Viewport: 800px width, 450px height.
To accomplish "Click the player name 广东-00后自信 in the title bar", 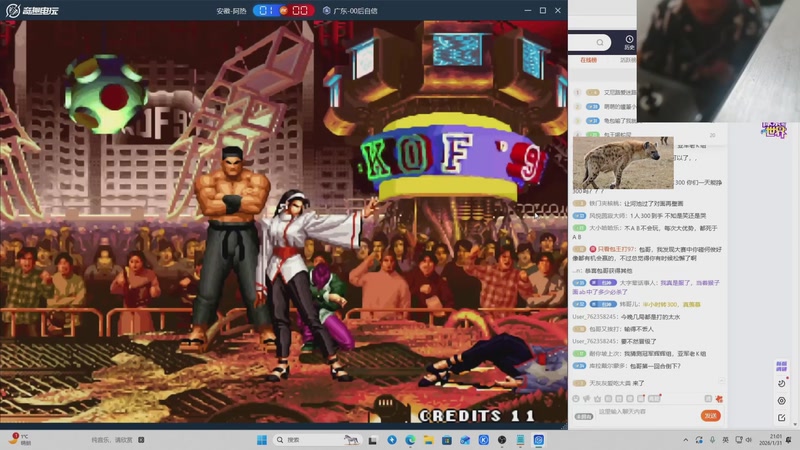I will [355, 11].
